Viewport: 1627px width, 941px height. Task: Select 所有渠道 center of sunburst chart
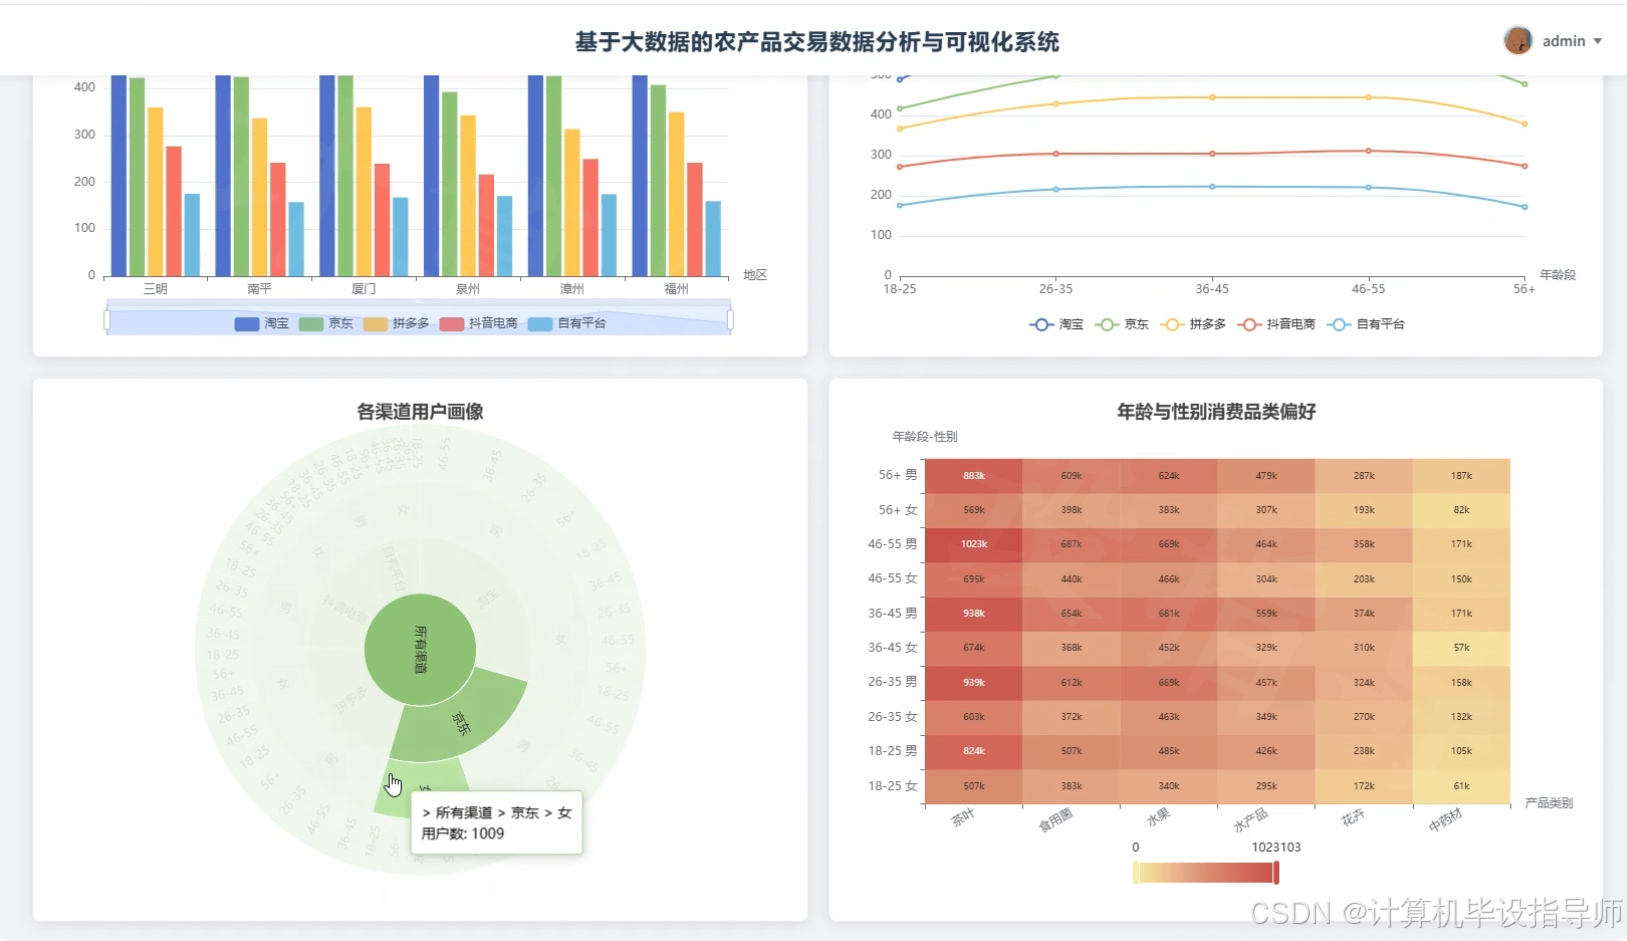(x=420, y=650)
